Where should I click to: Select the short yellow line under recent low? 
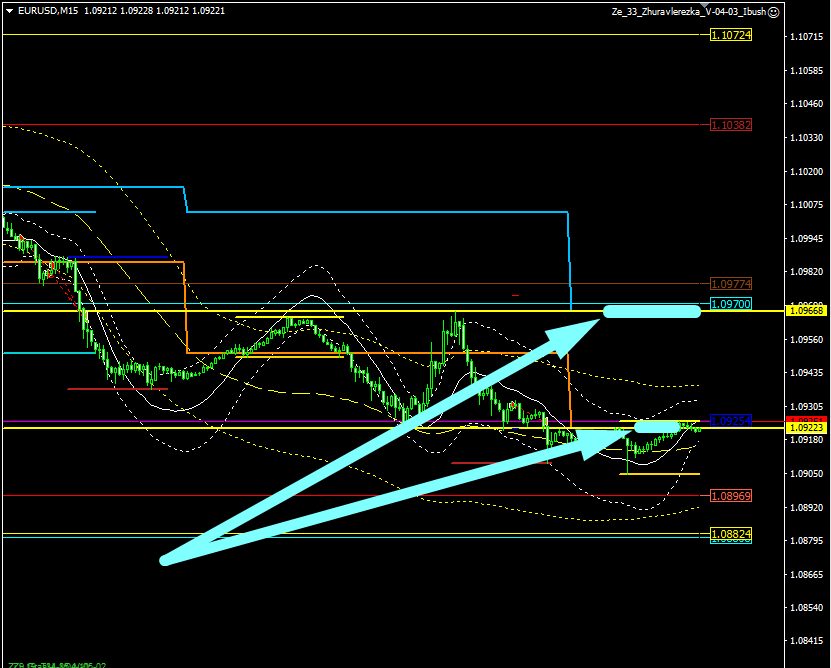tap(659, 473)
